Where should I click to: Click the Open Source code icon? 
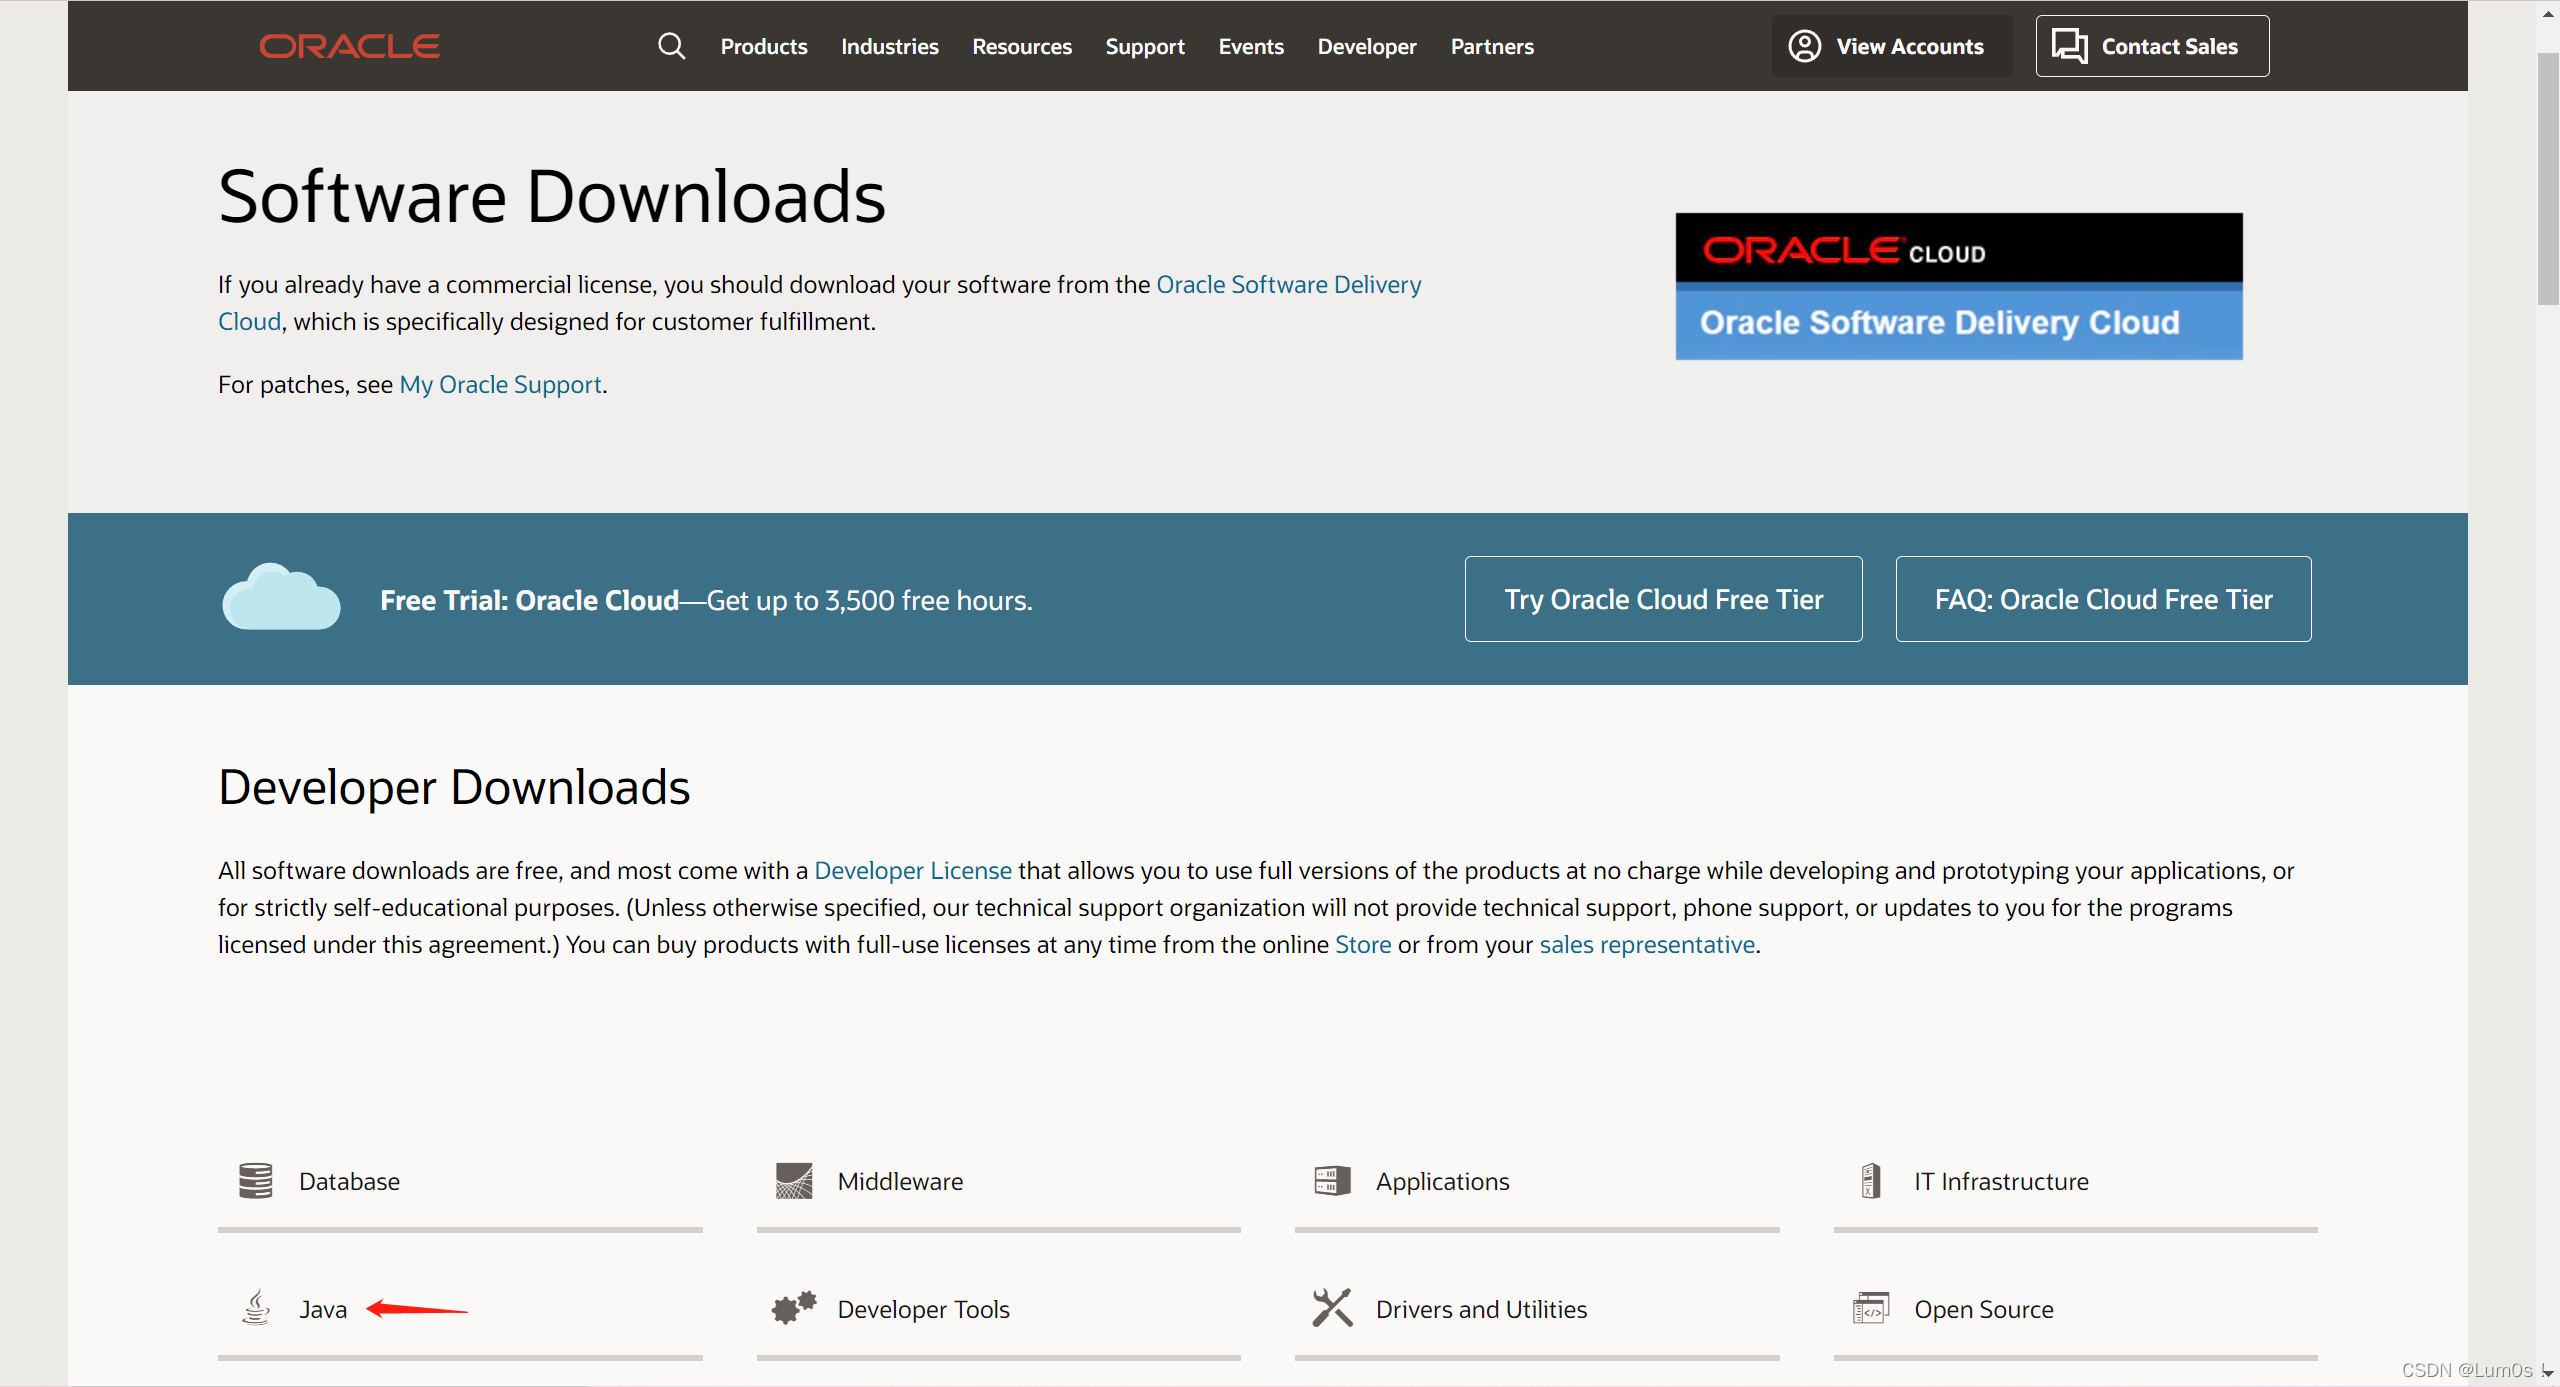1871,1308
